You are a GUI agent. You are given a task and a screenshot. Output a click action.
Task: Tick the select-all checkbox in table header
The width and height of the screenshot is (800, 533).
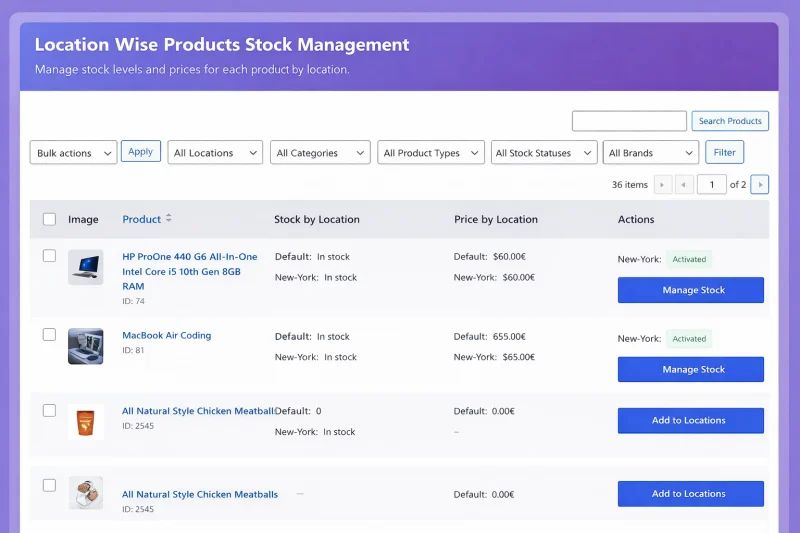49,219
